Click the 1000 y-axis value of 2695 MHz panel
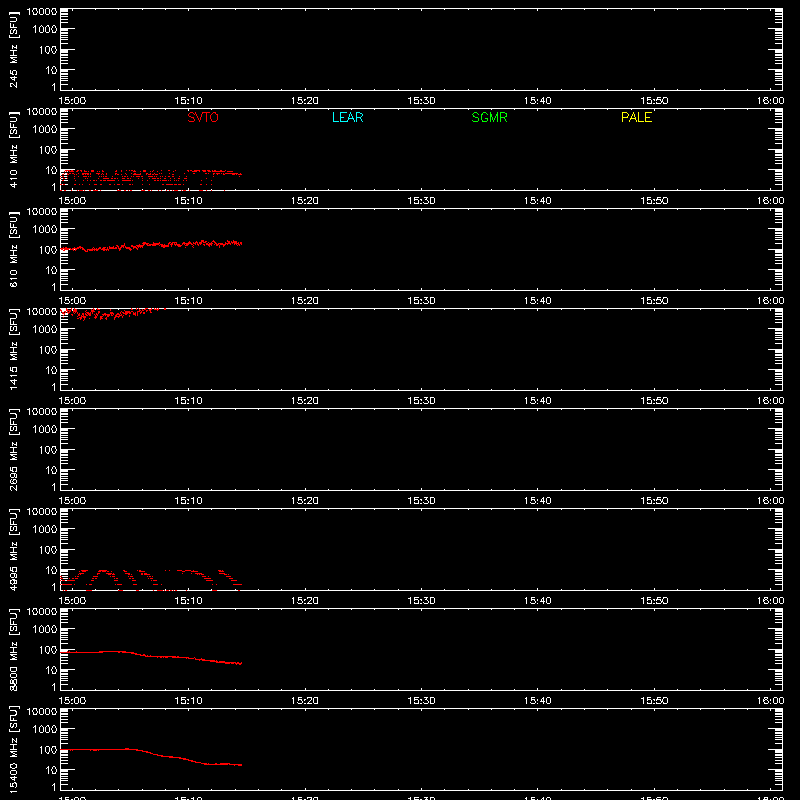The height and width of the screenshot is (800, 800). [45, 429]
